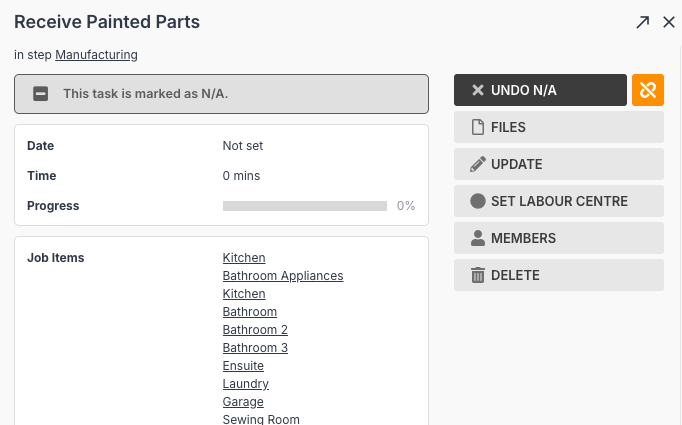Click the document icon beside Files

(478, 127)
